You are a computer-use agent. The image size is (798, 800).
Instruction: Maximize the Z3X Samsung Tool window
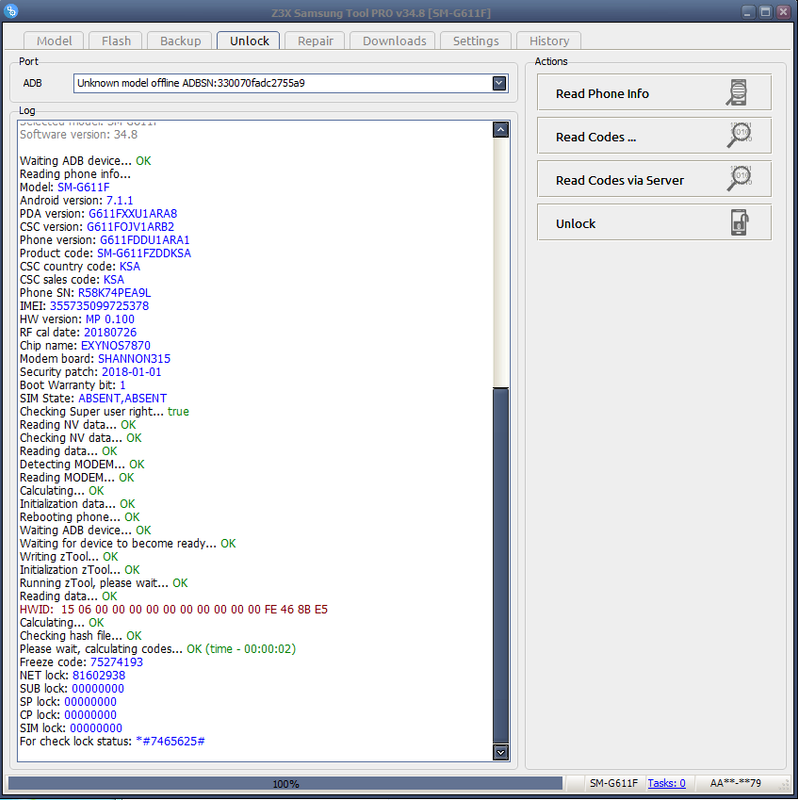pos(765,12)
